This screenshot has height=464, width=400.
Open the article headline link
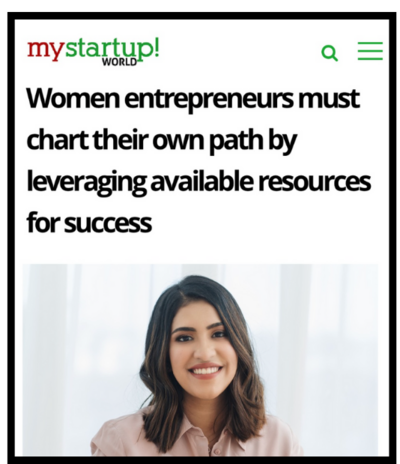[x=199, y=160]
